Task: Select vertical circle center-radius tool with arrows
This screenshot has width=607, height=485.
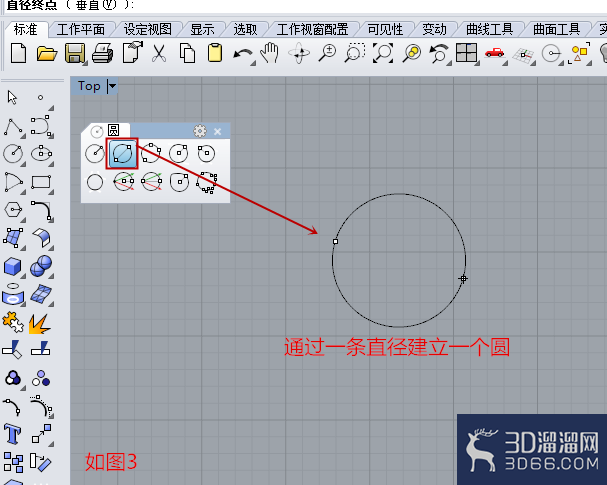Action: (x=123, y=182)
